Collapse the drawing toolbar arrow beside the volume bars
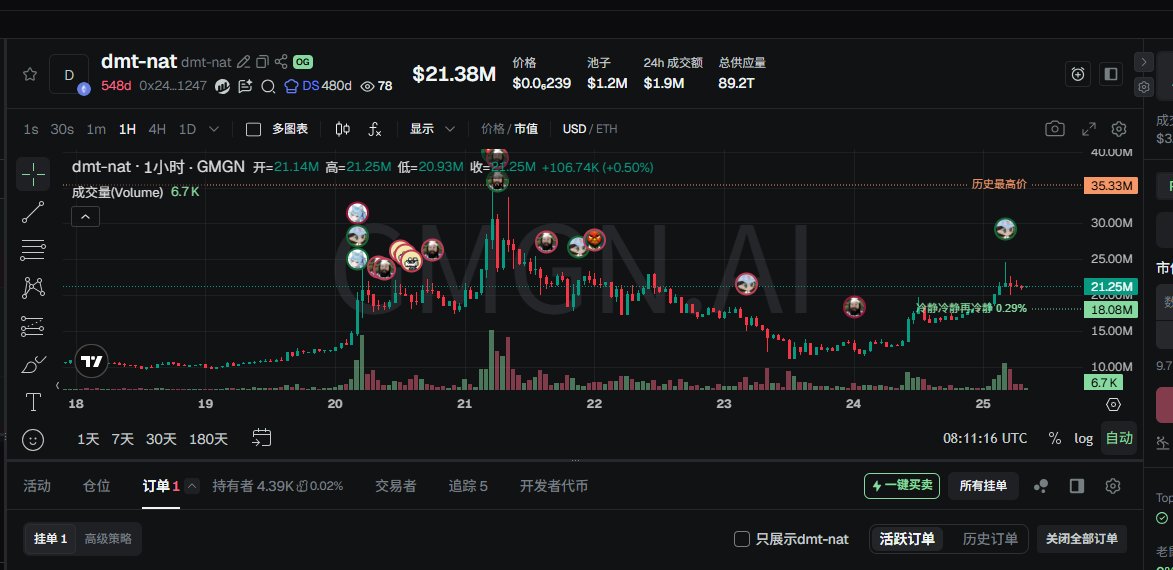The image size is (1173, 570). point(58,385)
